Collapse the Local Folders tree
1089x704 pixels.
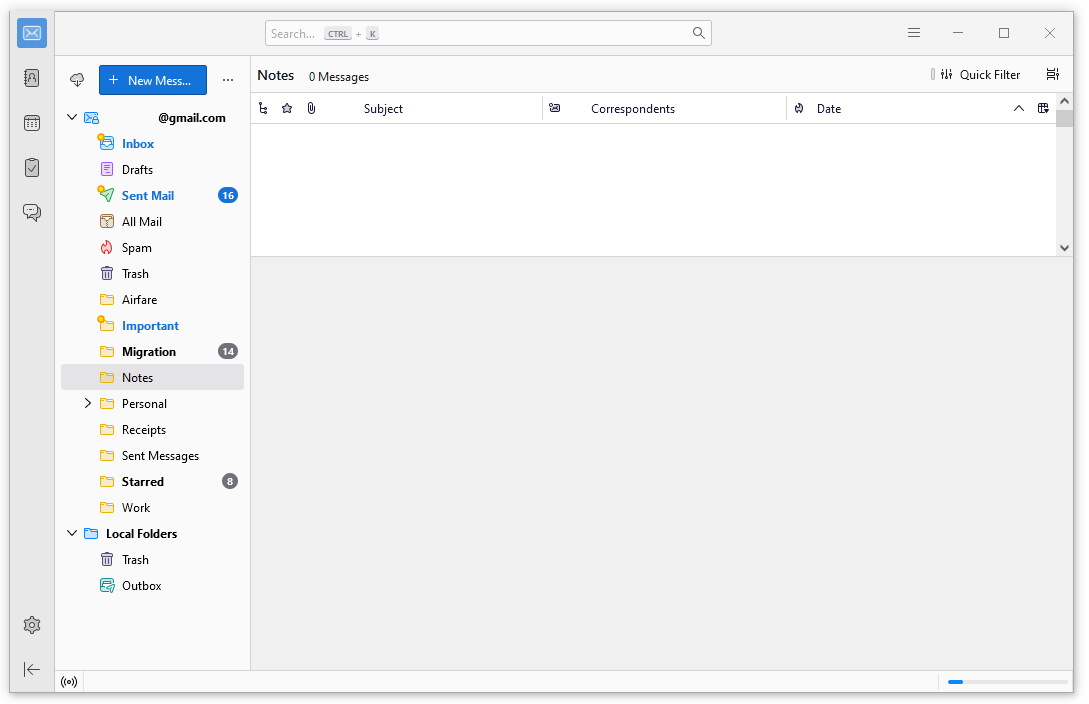[72, 534]
